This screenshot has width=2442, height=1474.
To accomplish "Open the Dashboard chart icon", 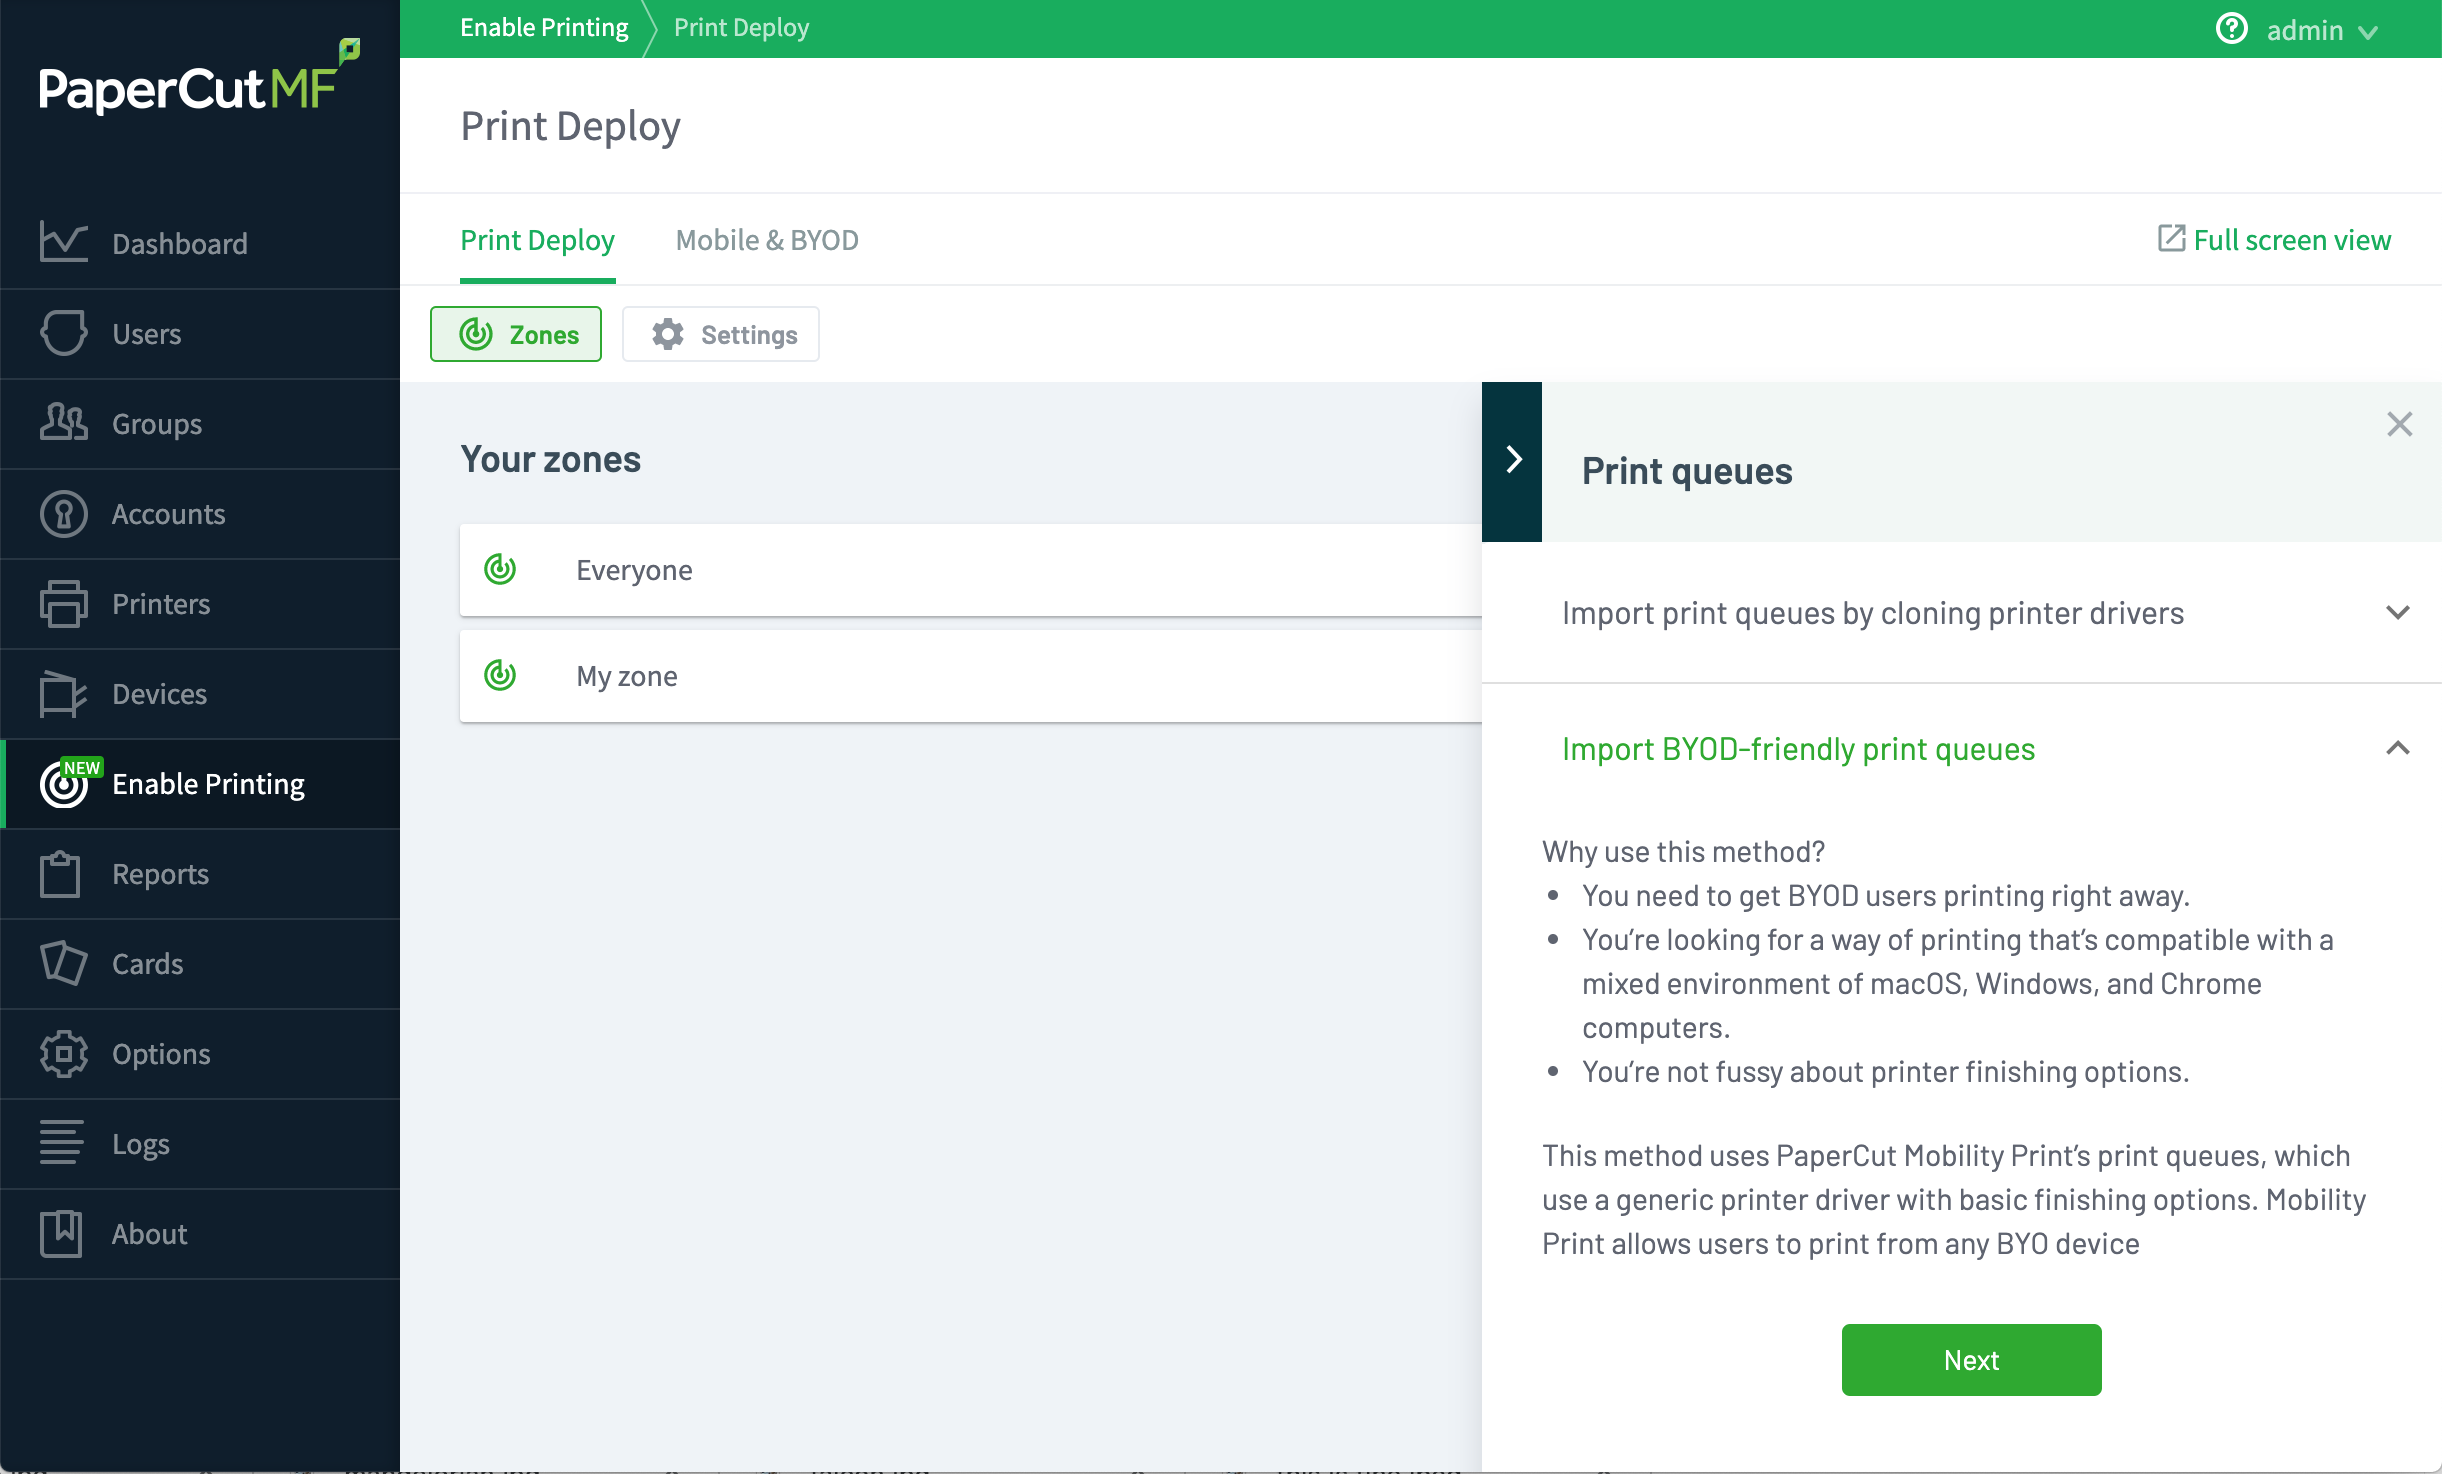I will pos(64,243).
